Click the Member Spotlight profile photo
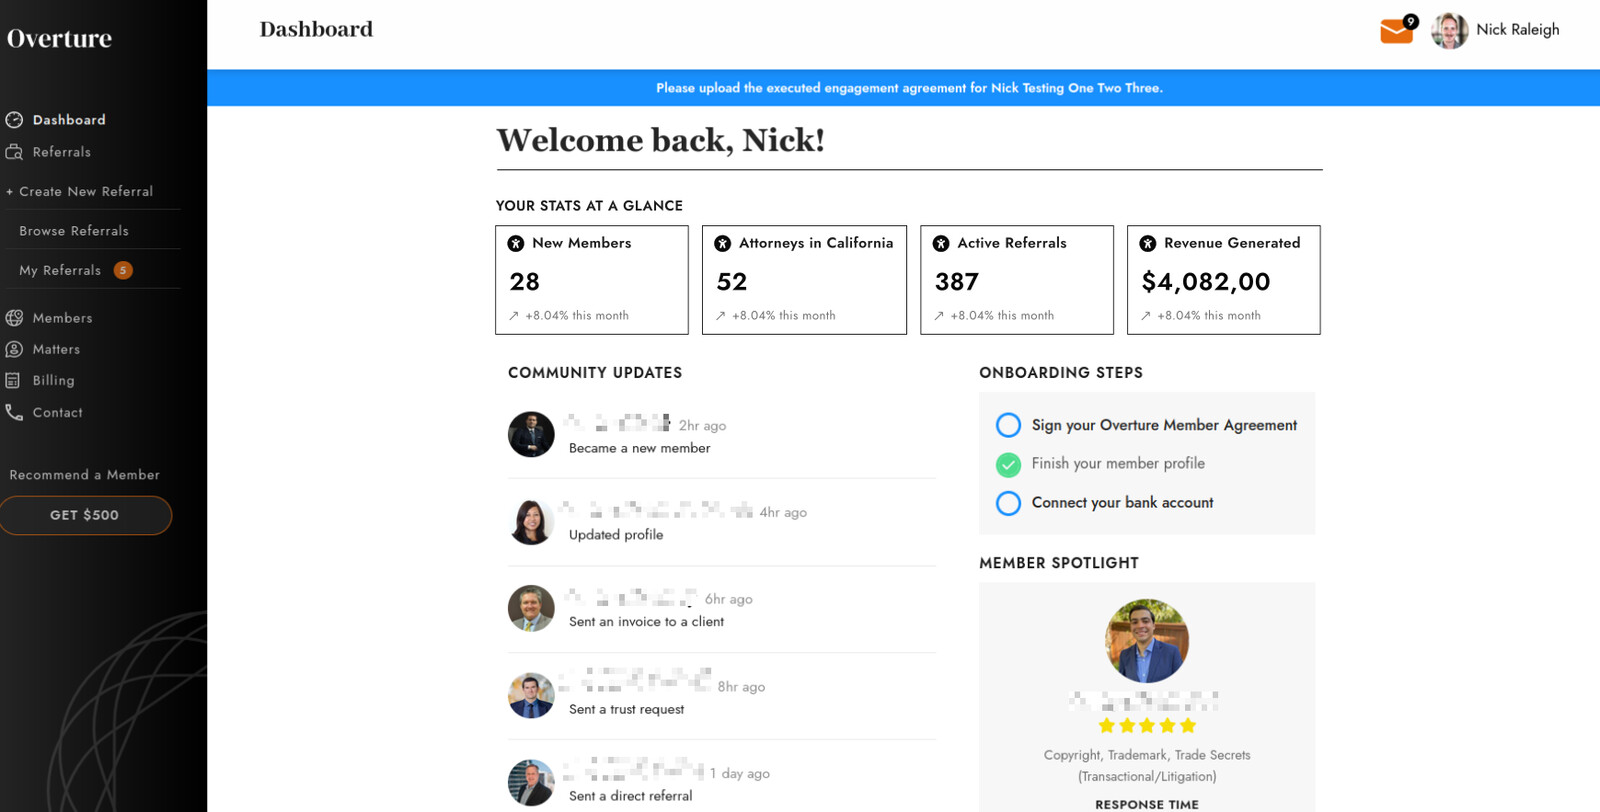1600x812 pixels. click(1147, 641)
